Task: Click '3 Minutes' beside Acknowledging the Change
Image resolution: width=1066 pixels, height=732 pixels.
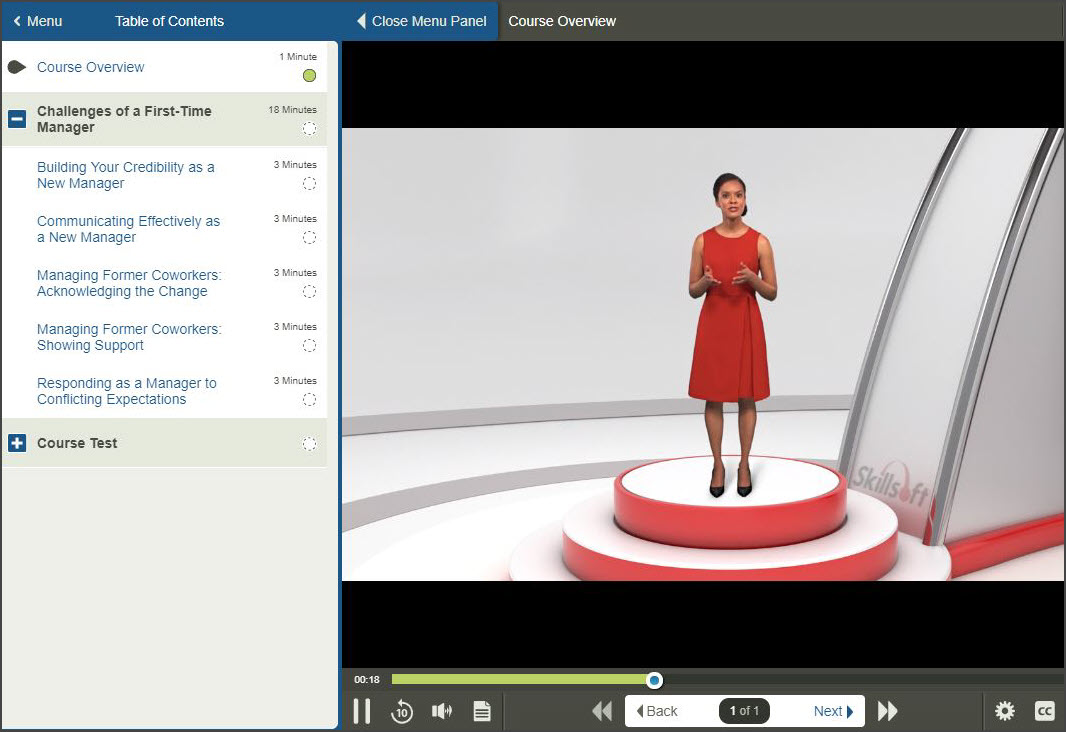Action: (x=295, y=273)
